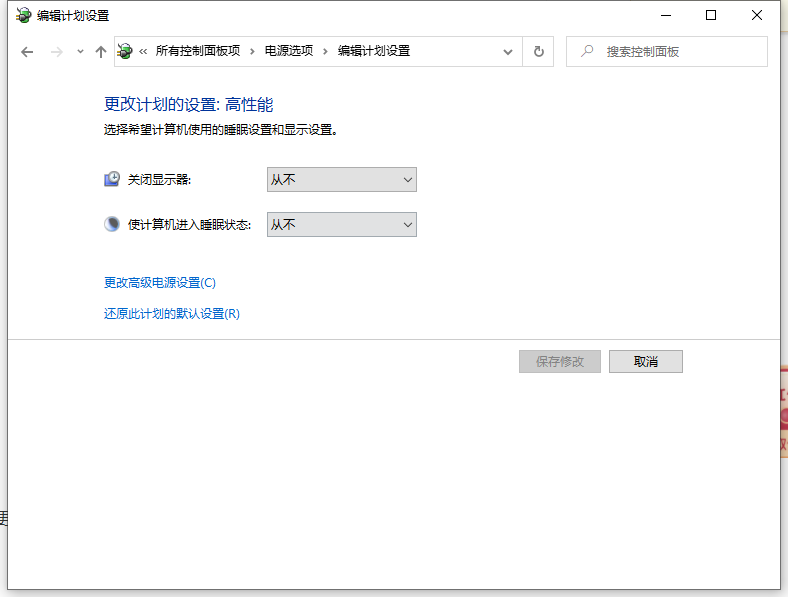This screenshot has width=788, height=597.
Task: Open 所有控制面板项 breadcrumb
Action: [x=198, y=51]
